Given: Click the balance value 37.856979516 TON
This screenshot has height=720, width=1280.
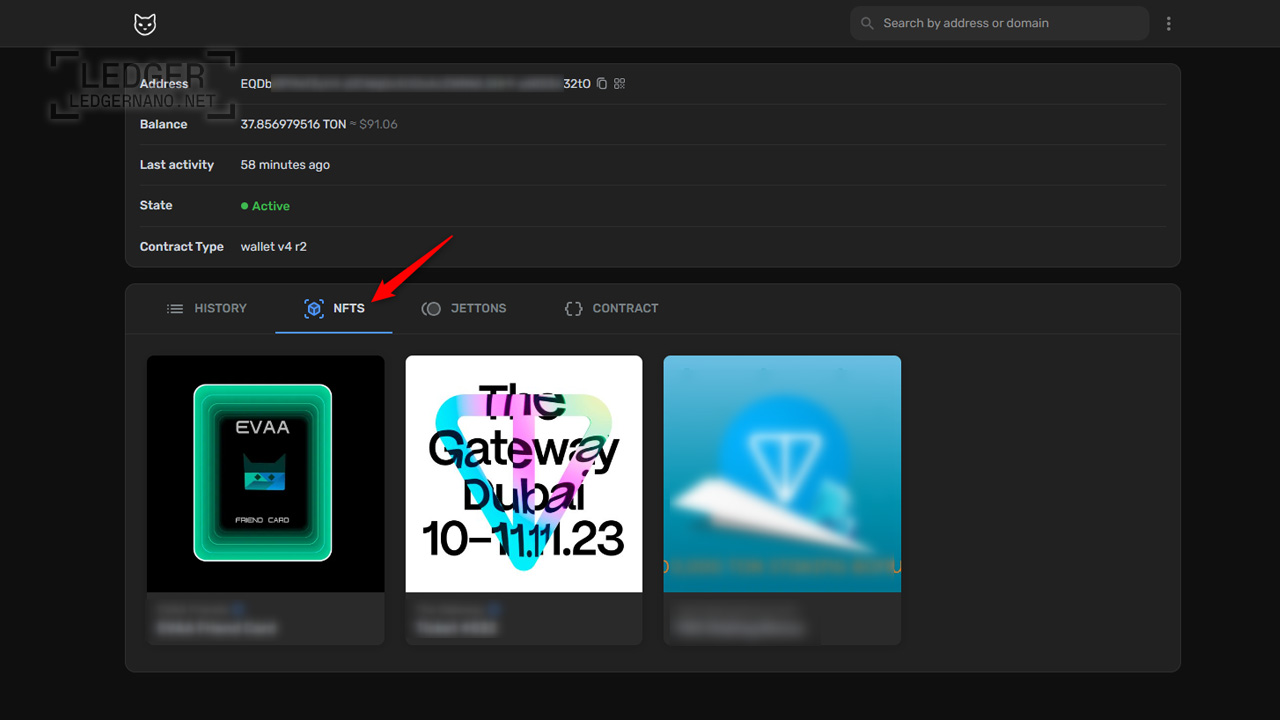Looking at the screenshot, I should 293,125.
